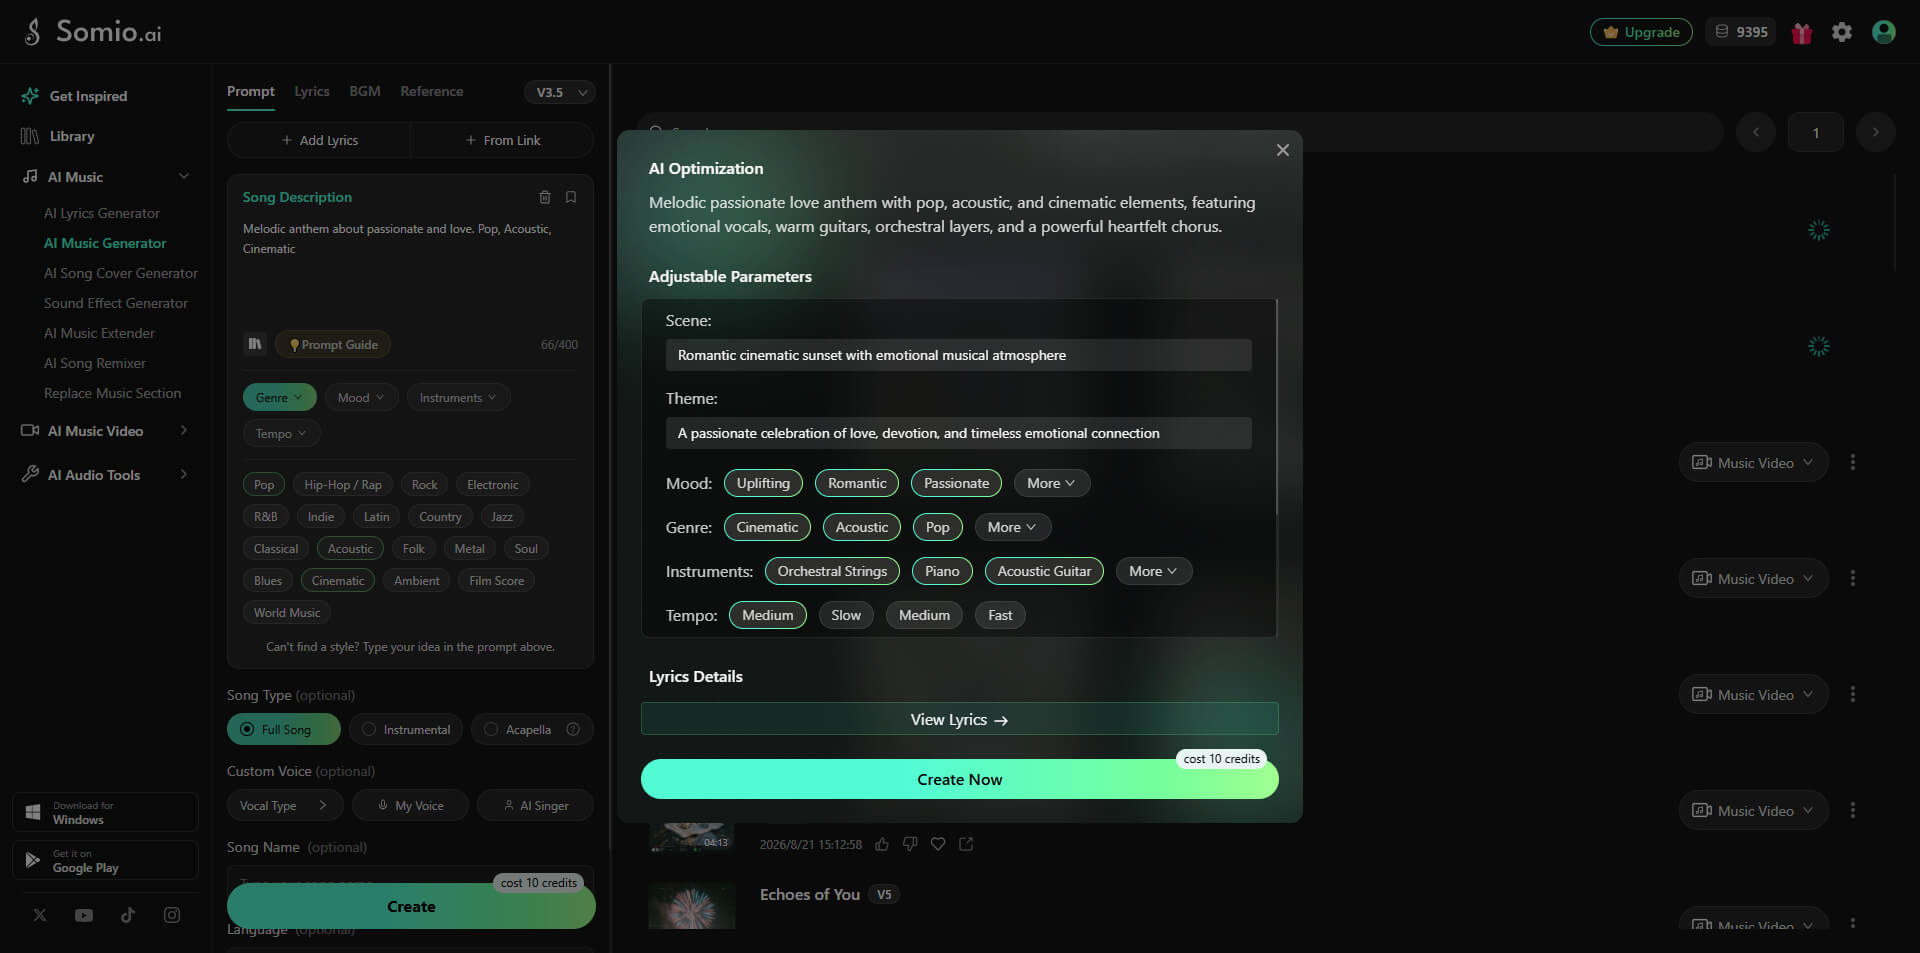The image size is (1920, 953).
Task: Select the Full Song radio option
Action: [x=284, y=729]
